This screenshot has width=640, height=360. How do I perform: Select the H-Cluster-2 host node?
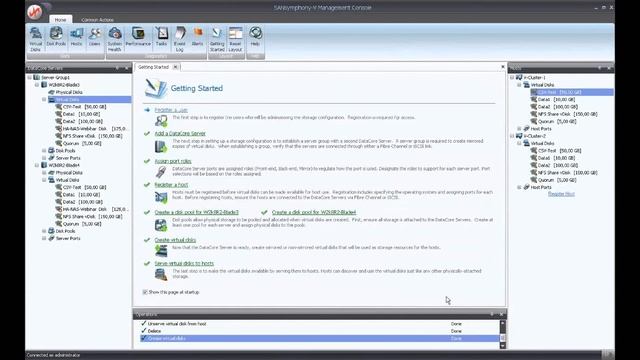[535, 136]
